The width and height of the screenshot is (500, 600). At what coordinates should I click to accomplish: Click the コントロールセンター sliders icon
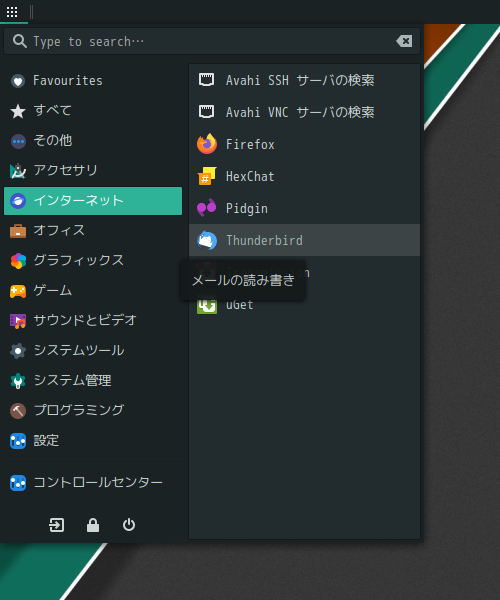point(18,483)
